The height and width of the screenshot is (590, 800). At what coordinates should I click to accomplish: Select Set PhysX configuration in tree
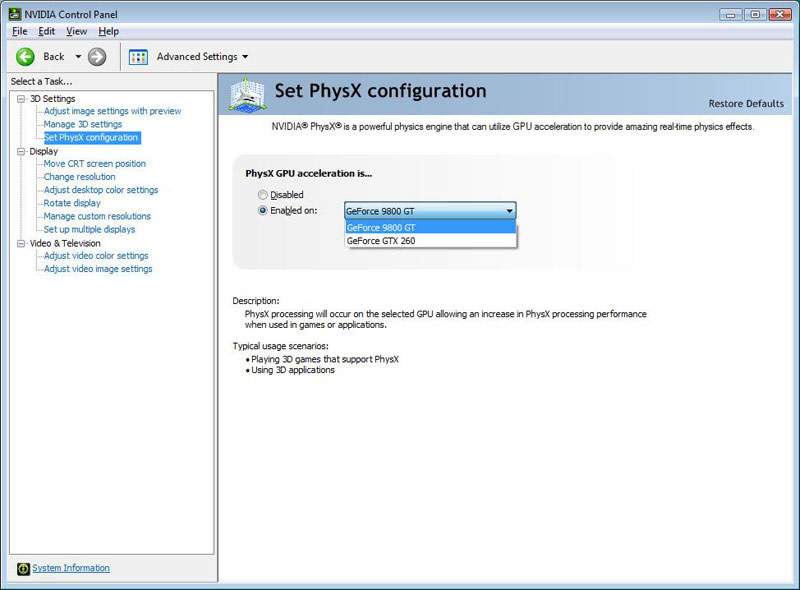91,137
